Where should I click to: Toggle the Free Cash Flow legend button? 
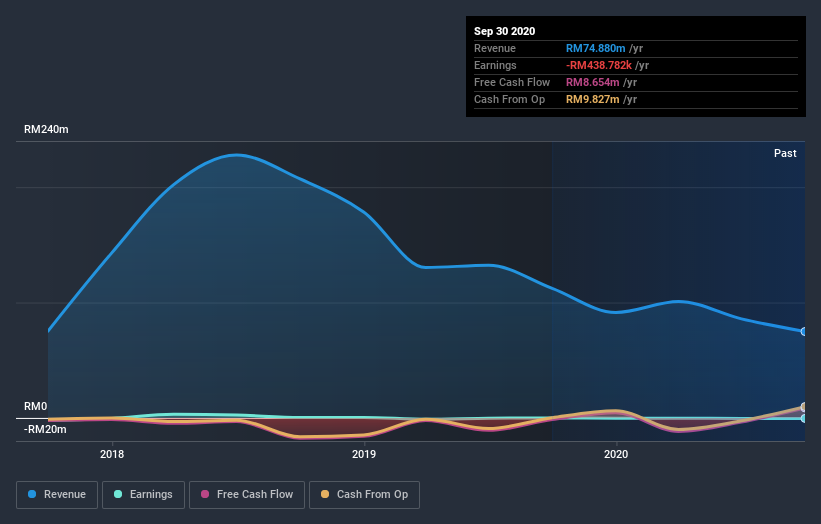pos(247,495)
